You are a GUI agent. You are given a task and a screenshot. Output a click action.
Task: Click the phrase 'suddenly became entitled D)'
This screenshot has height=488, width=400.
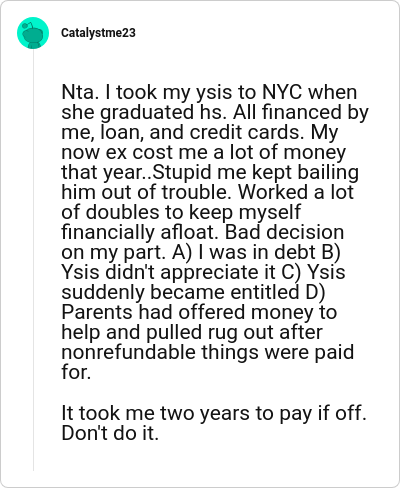(193, 292)
